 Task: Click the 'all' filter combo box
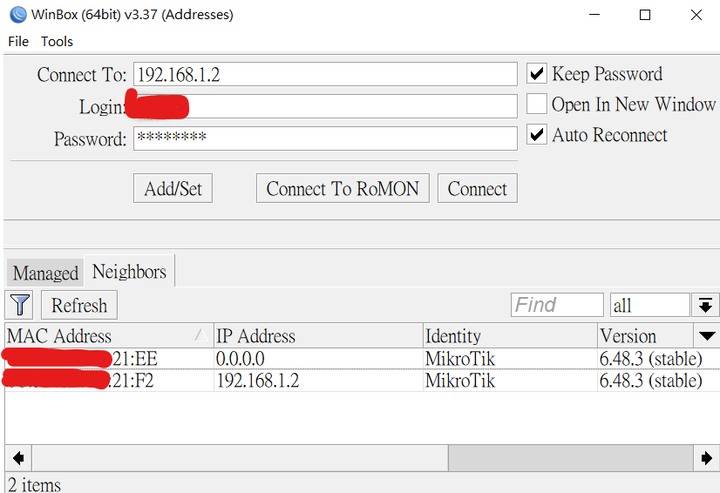tap(650, 305)
